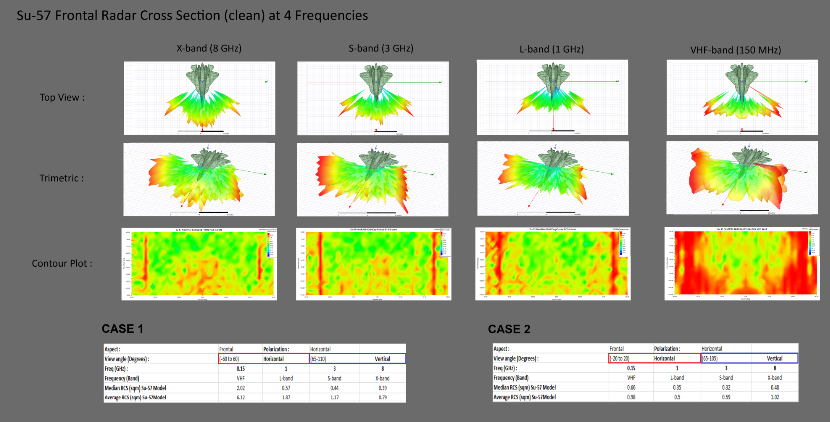Select the 'Vertical' cell in CASE 2 table

774,358
